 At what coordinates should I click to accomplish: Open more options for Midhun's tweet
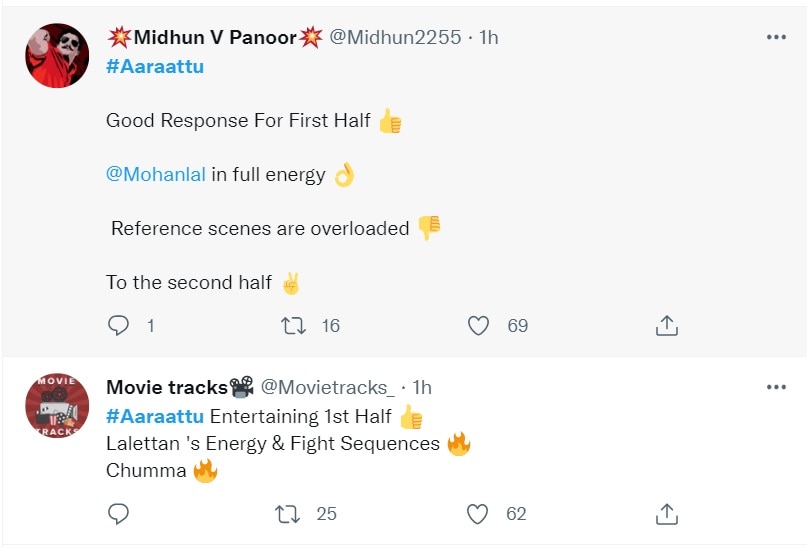coord(776,37)
